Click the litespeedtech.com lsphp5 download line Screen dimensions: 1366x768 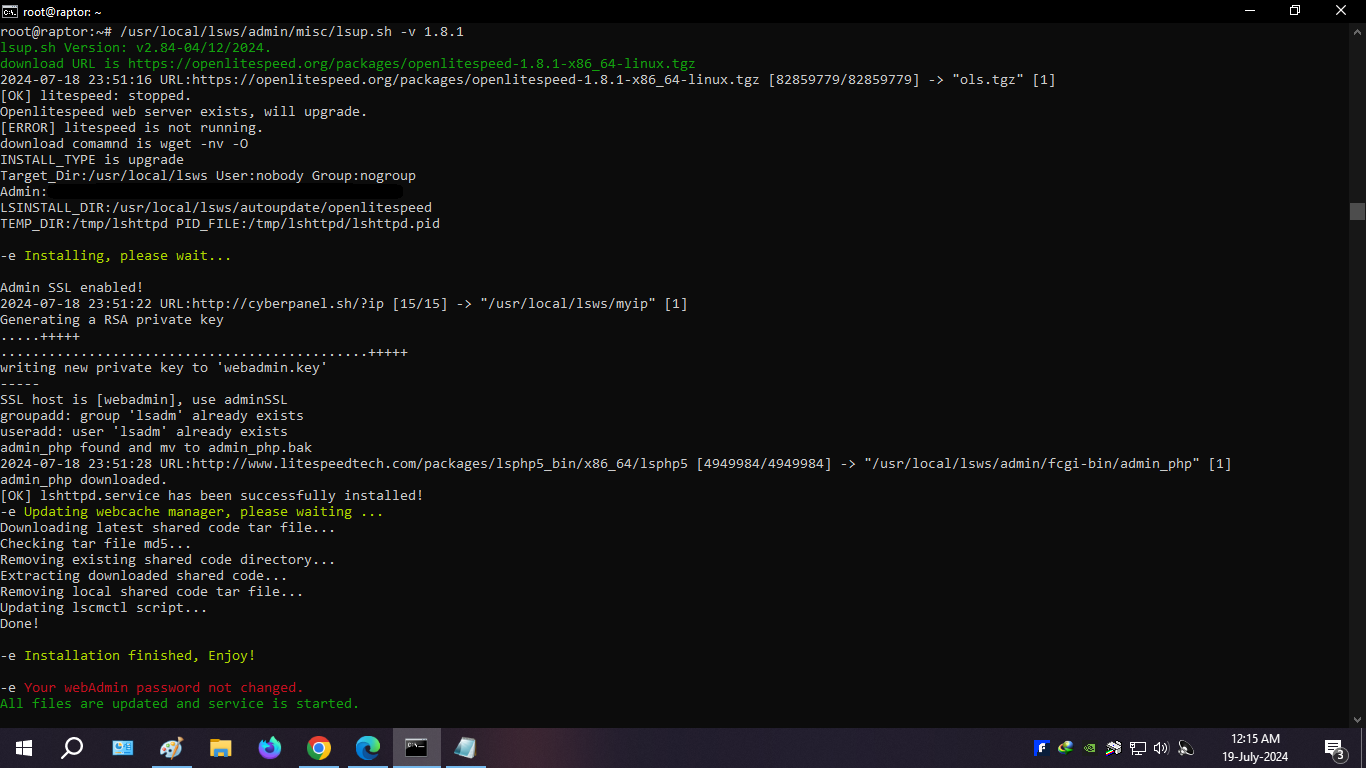616,464
